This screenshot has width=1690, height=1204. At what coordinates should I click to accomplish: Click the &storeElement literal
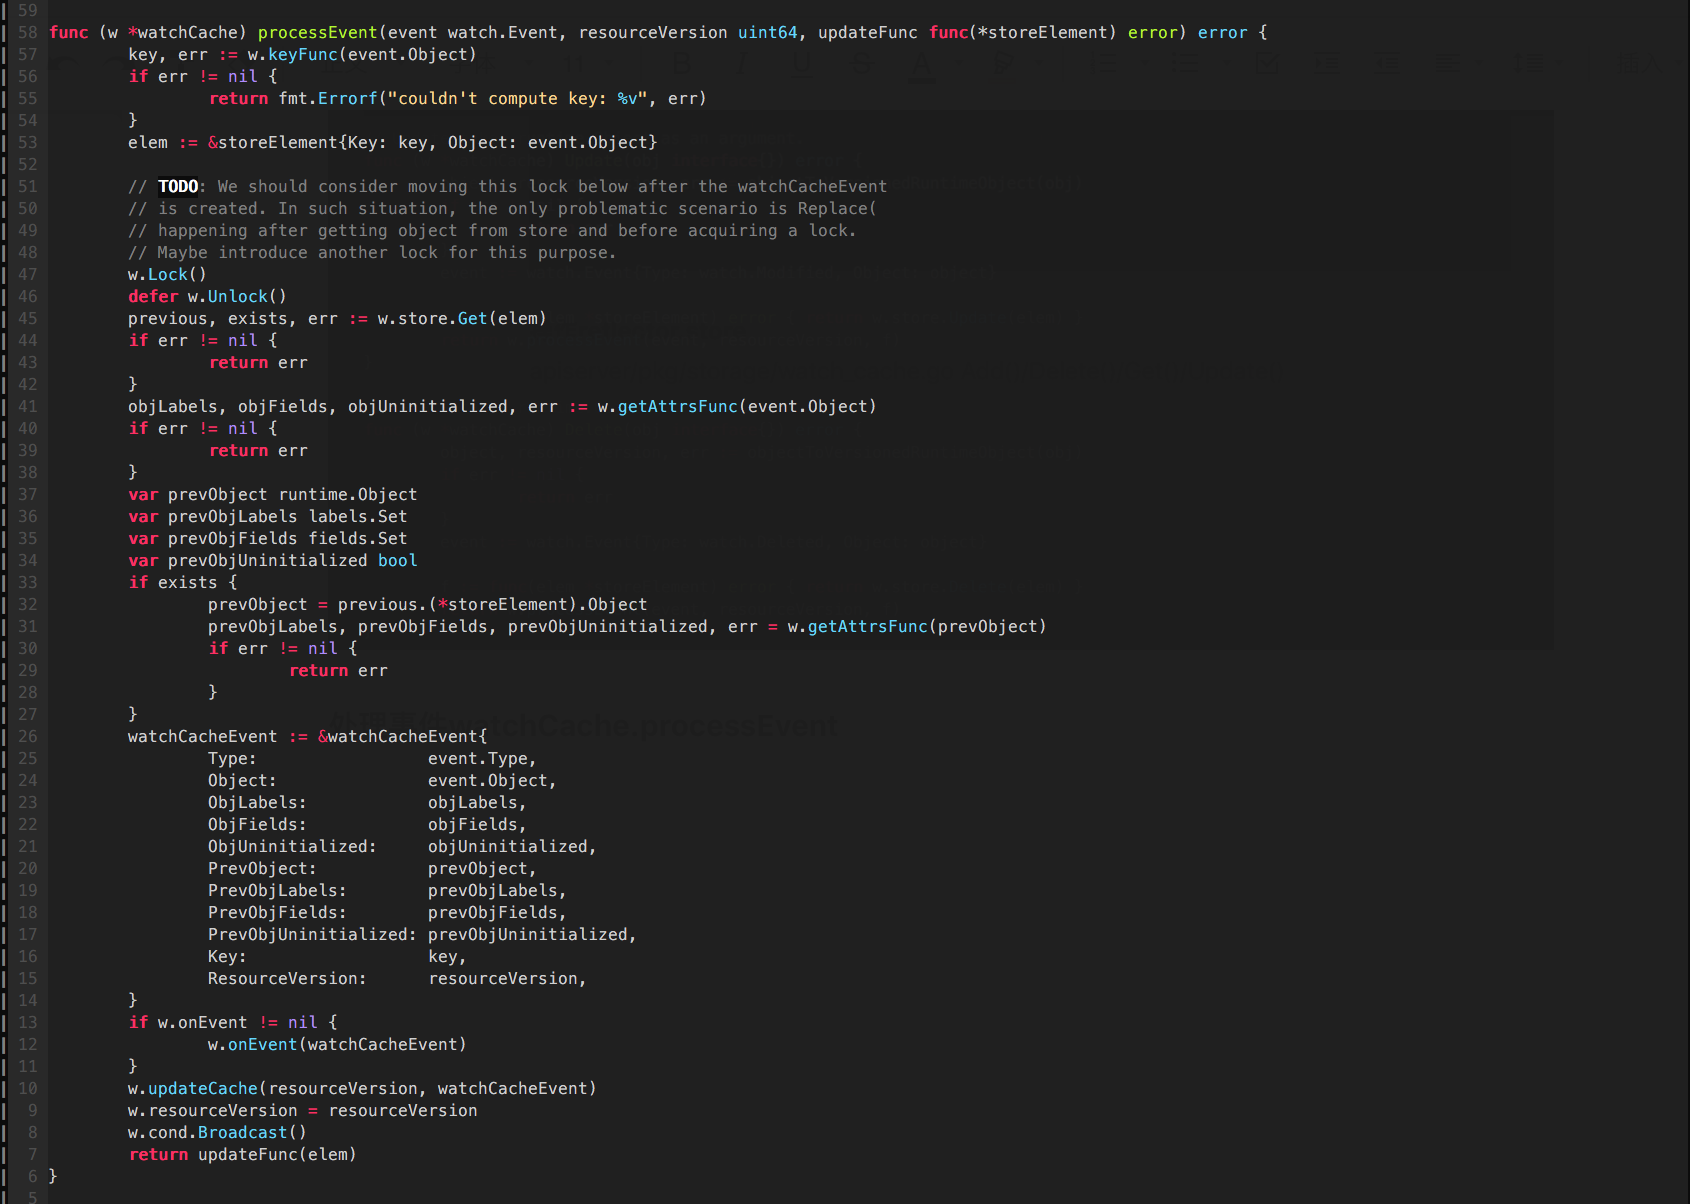[x=432, y=143]
